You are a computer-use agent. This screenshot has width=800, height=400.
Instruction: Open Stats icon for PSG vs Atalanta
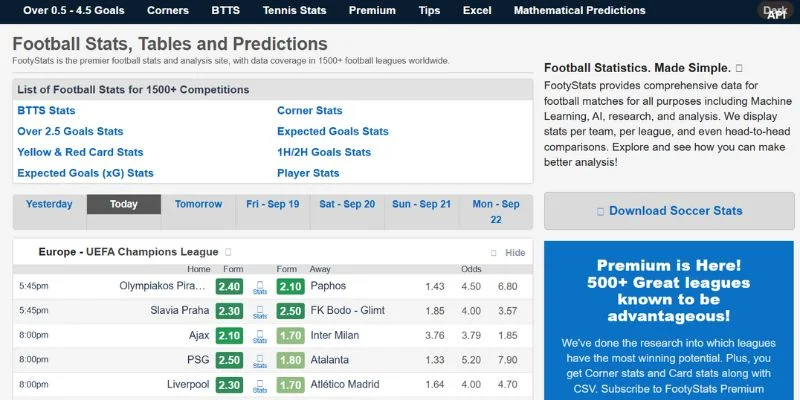coord(260,359)
